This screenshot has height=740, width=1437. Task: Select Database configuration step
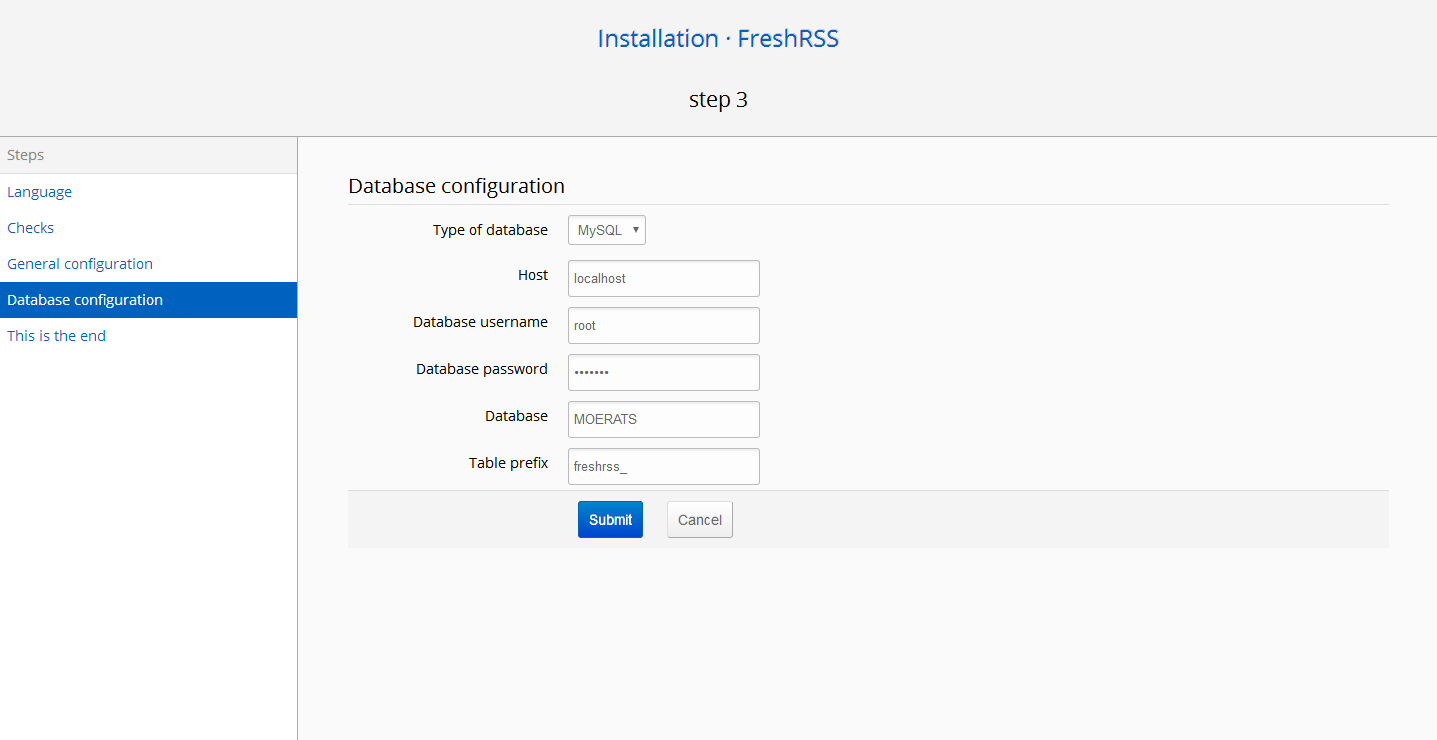148,300
